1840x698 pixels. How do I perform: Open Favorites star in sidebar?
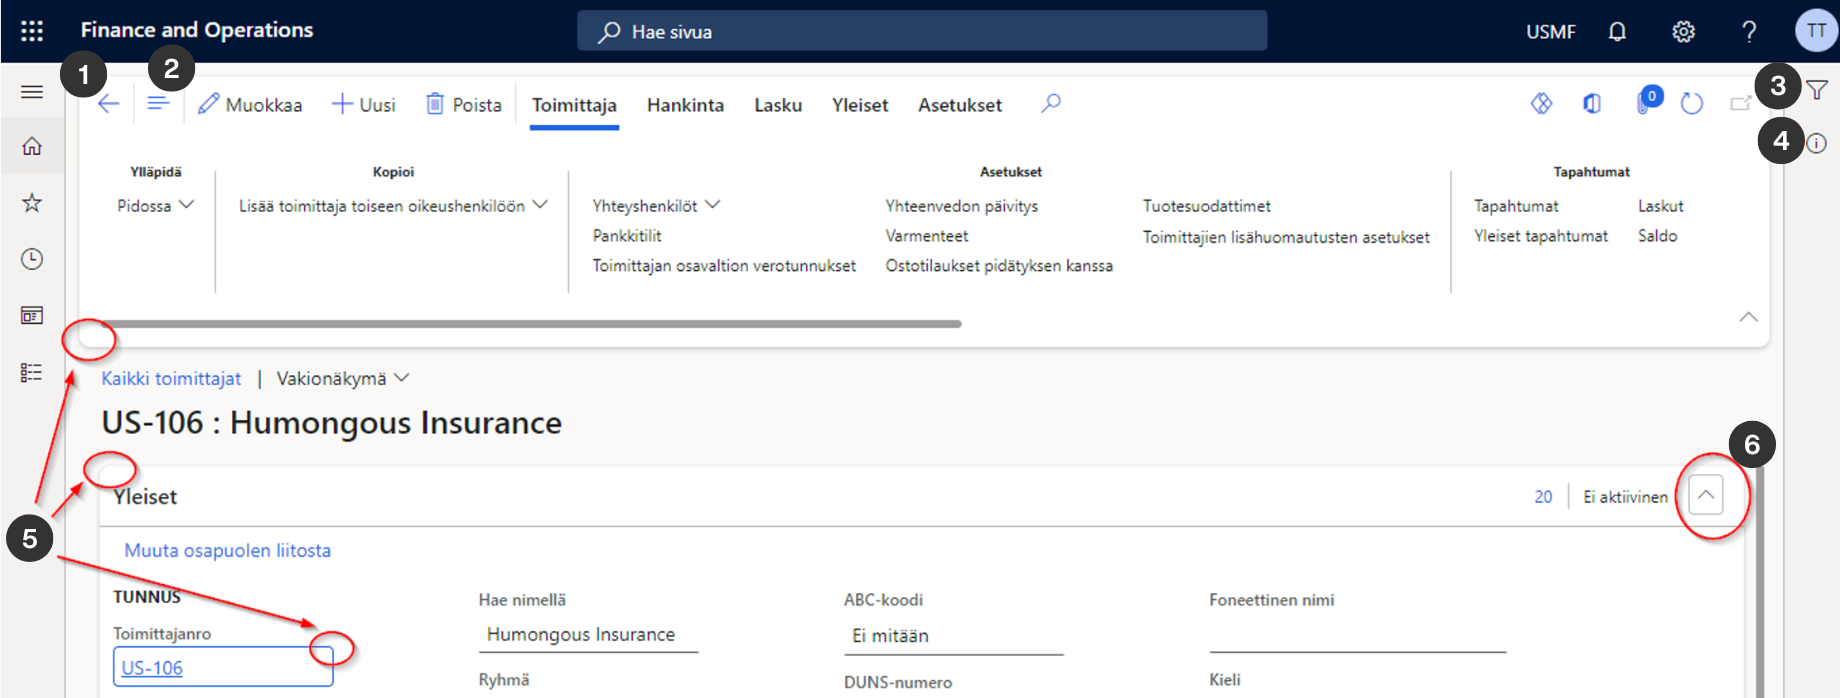point(32,203)
